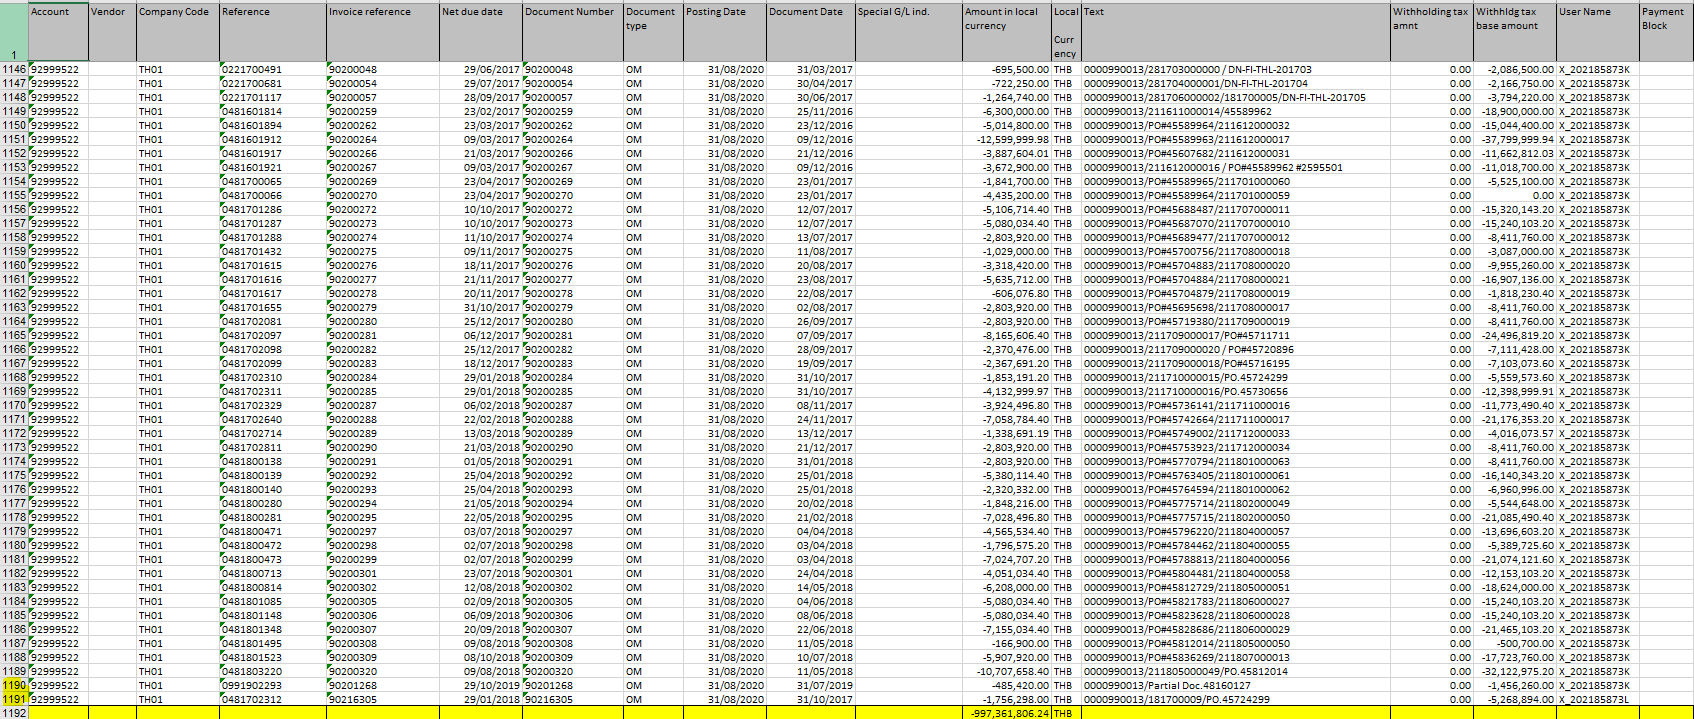Viewport: 1694px width, 719px height.
Task: Select amount cell -6,300,000.00
Action: click(x=1006, y=112)
